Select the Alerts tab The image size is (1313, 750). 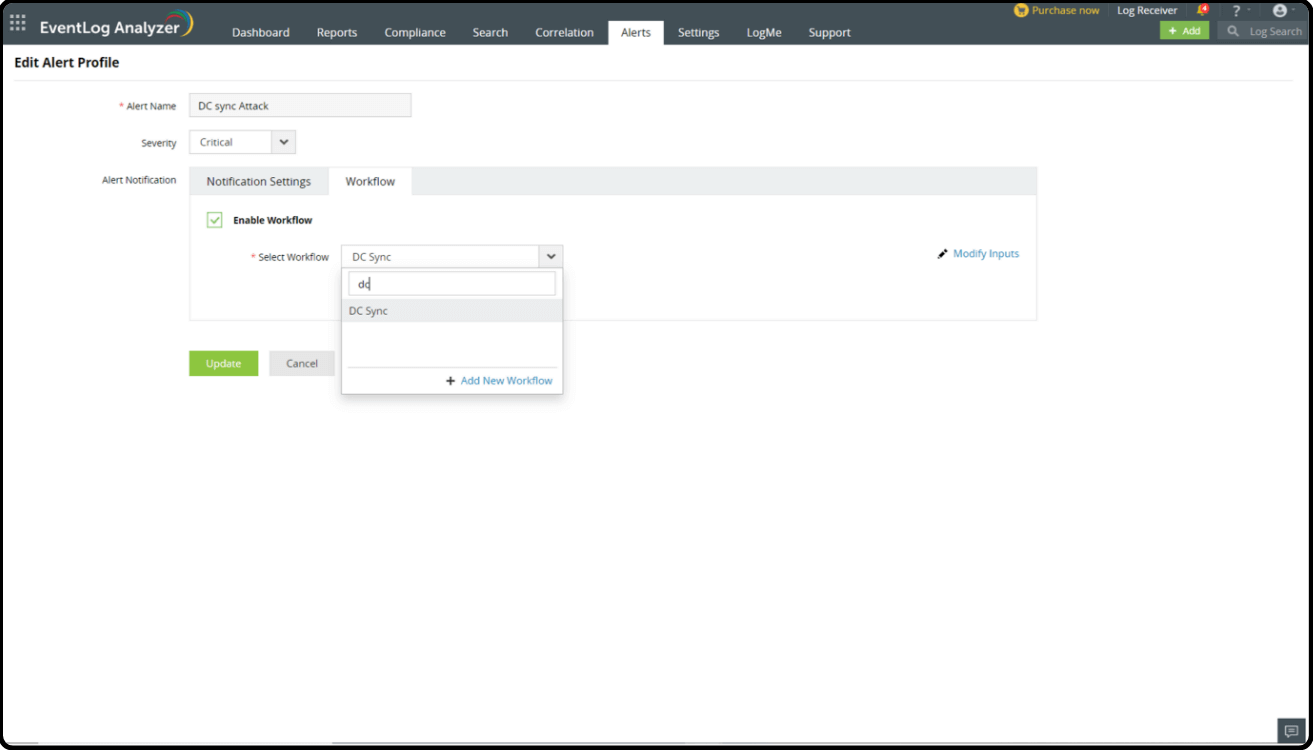(x=636, y=32)
